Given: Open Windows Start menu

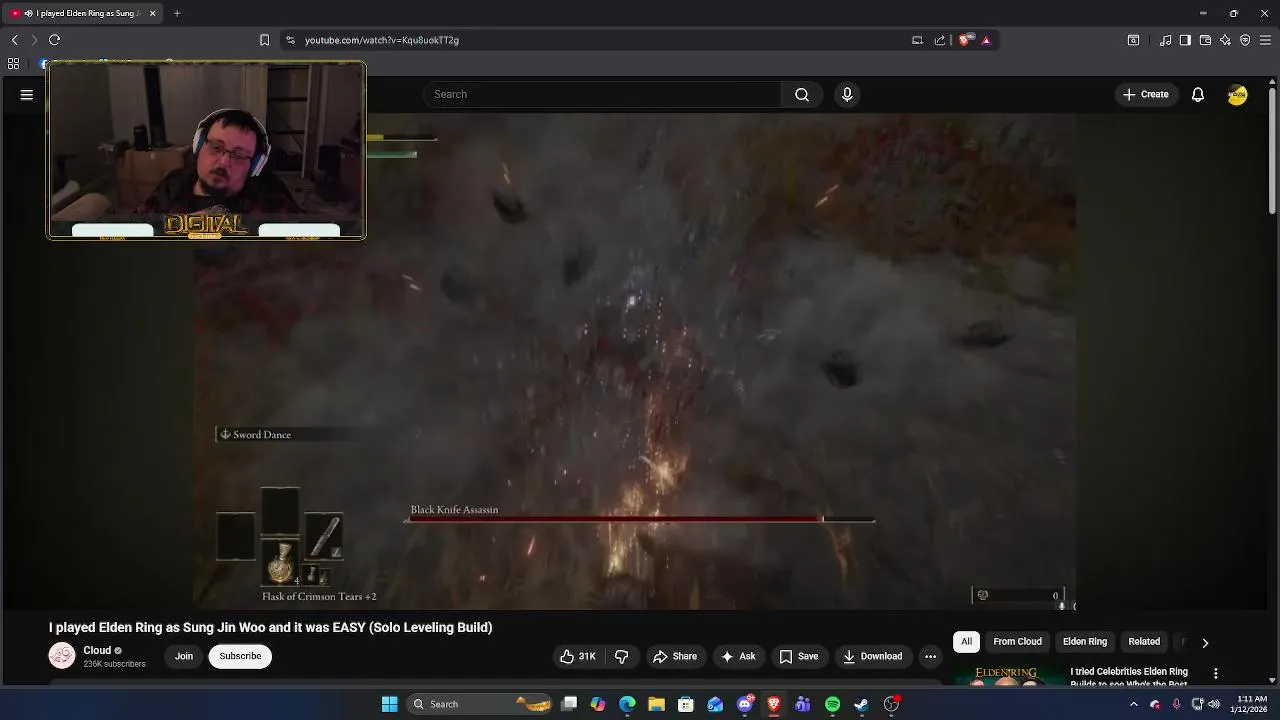Looking at the screenshot, I should tap(390, 704).
